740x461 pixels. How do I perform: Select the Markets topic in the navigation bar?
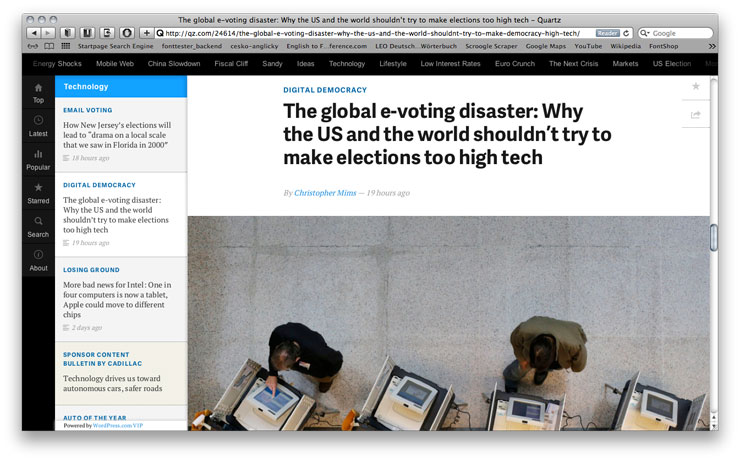tap(625, 63)
